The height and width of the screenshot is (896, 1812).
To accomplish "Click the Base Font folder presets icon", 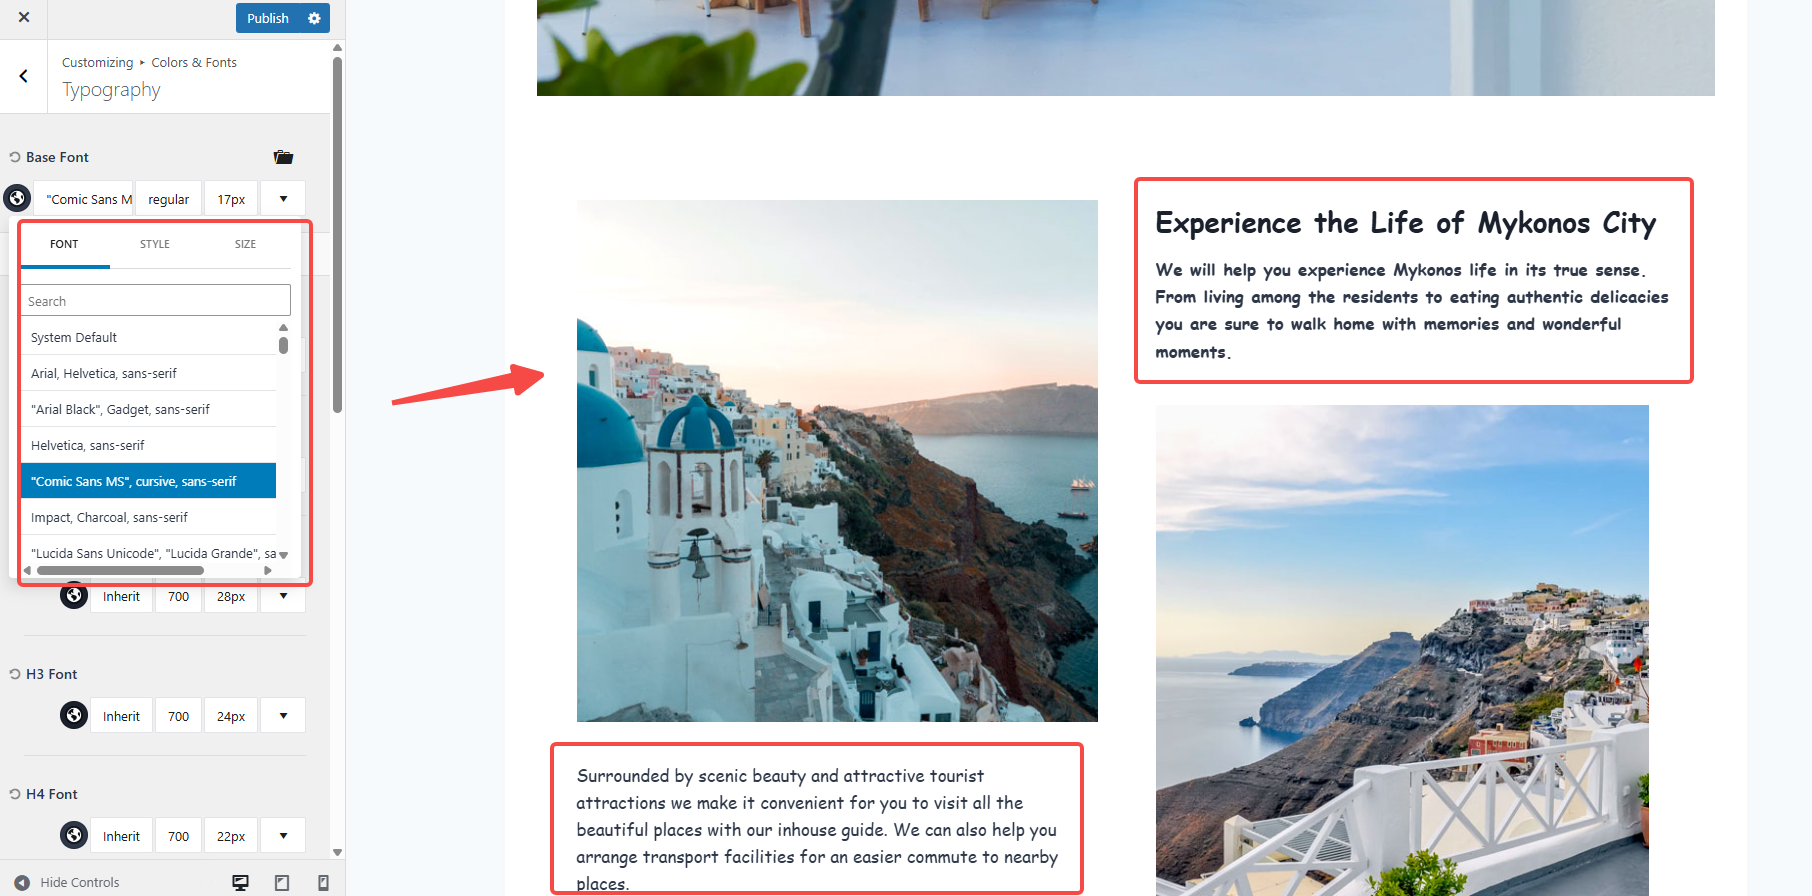I will point(283,157).
